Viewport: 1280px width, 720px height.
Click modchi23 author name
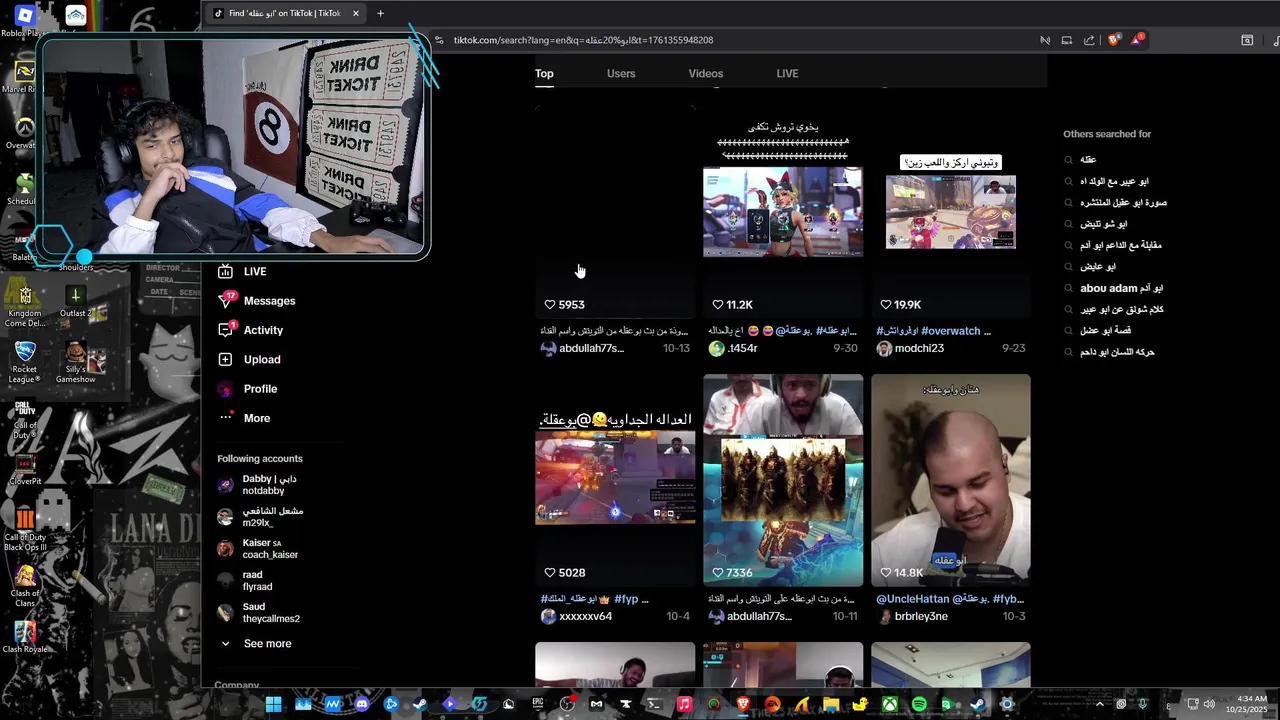click(x=919, y=349)
